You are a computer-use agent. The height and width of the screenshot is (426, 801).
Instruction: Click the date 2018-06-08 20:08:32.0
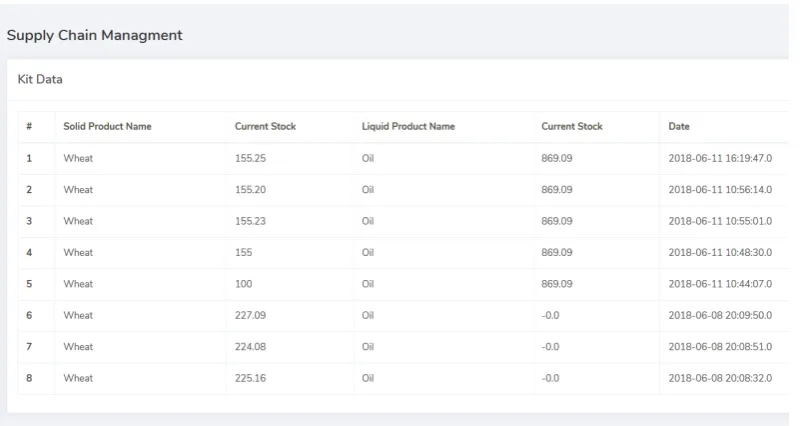pyautogui.click(x=720, y=378)
